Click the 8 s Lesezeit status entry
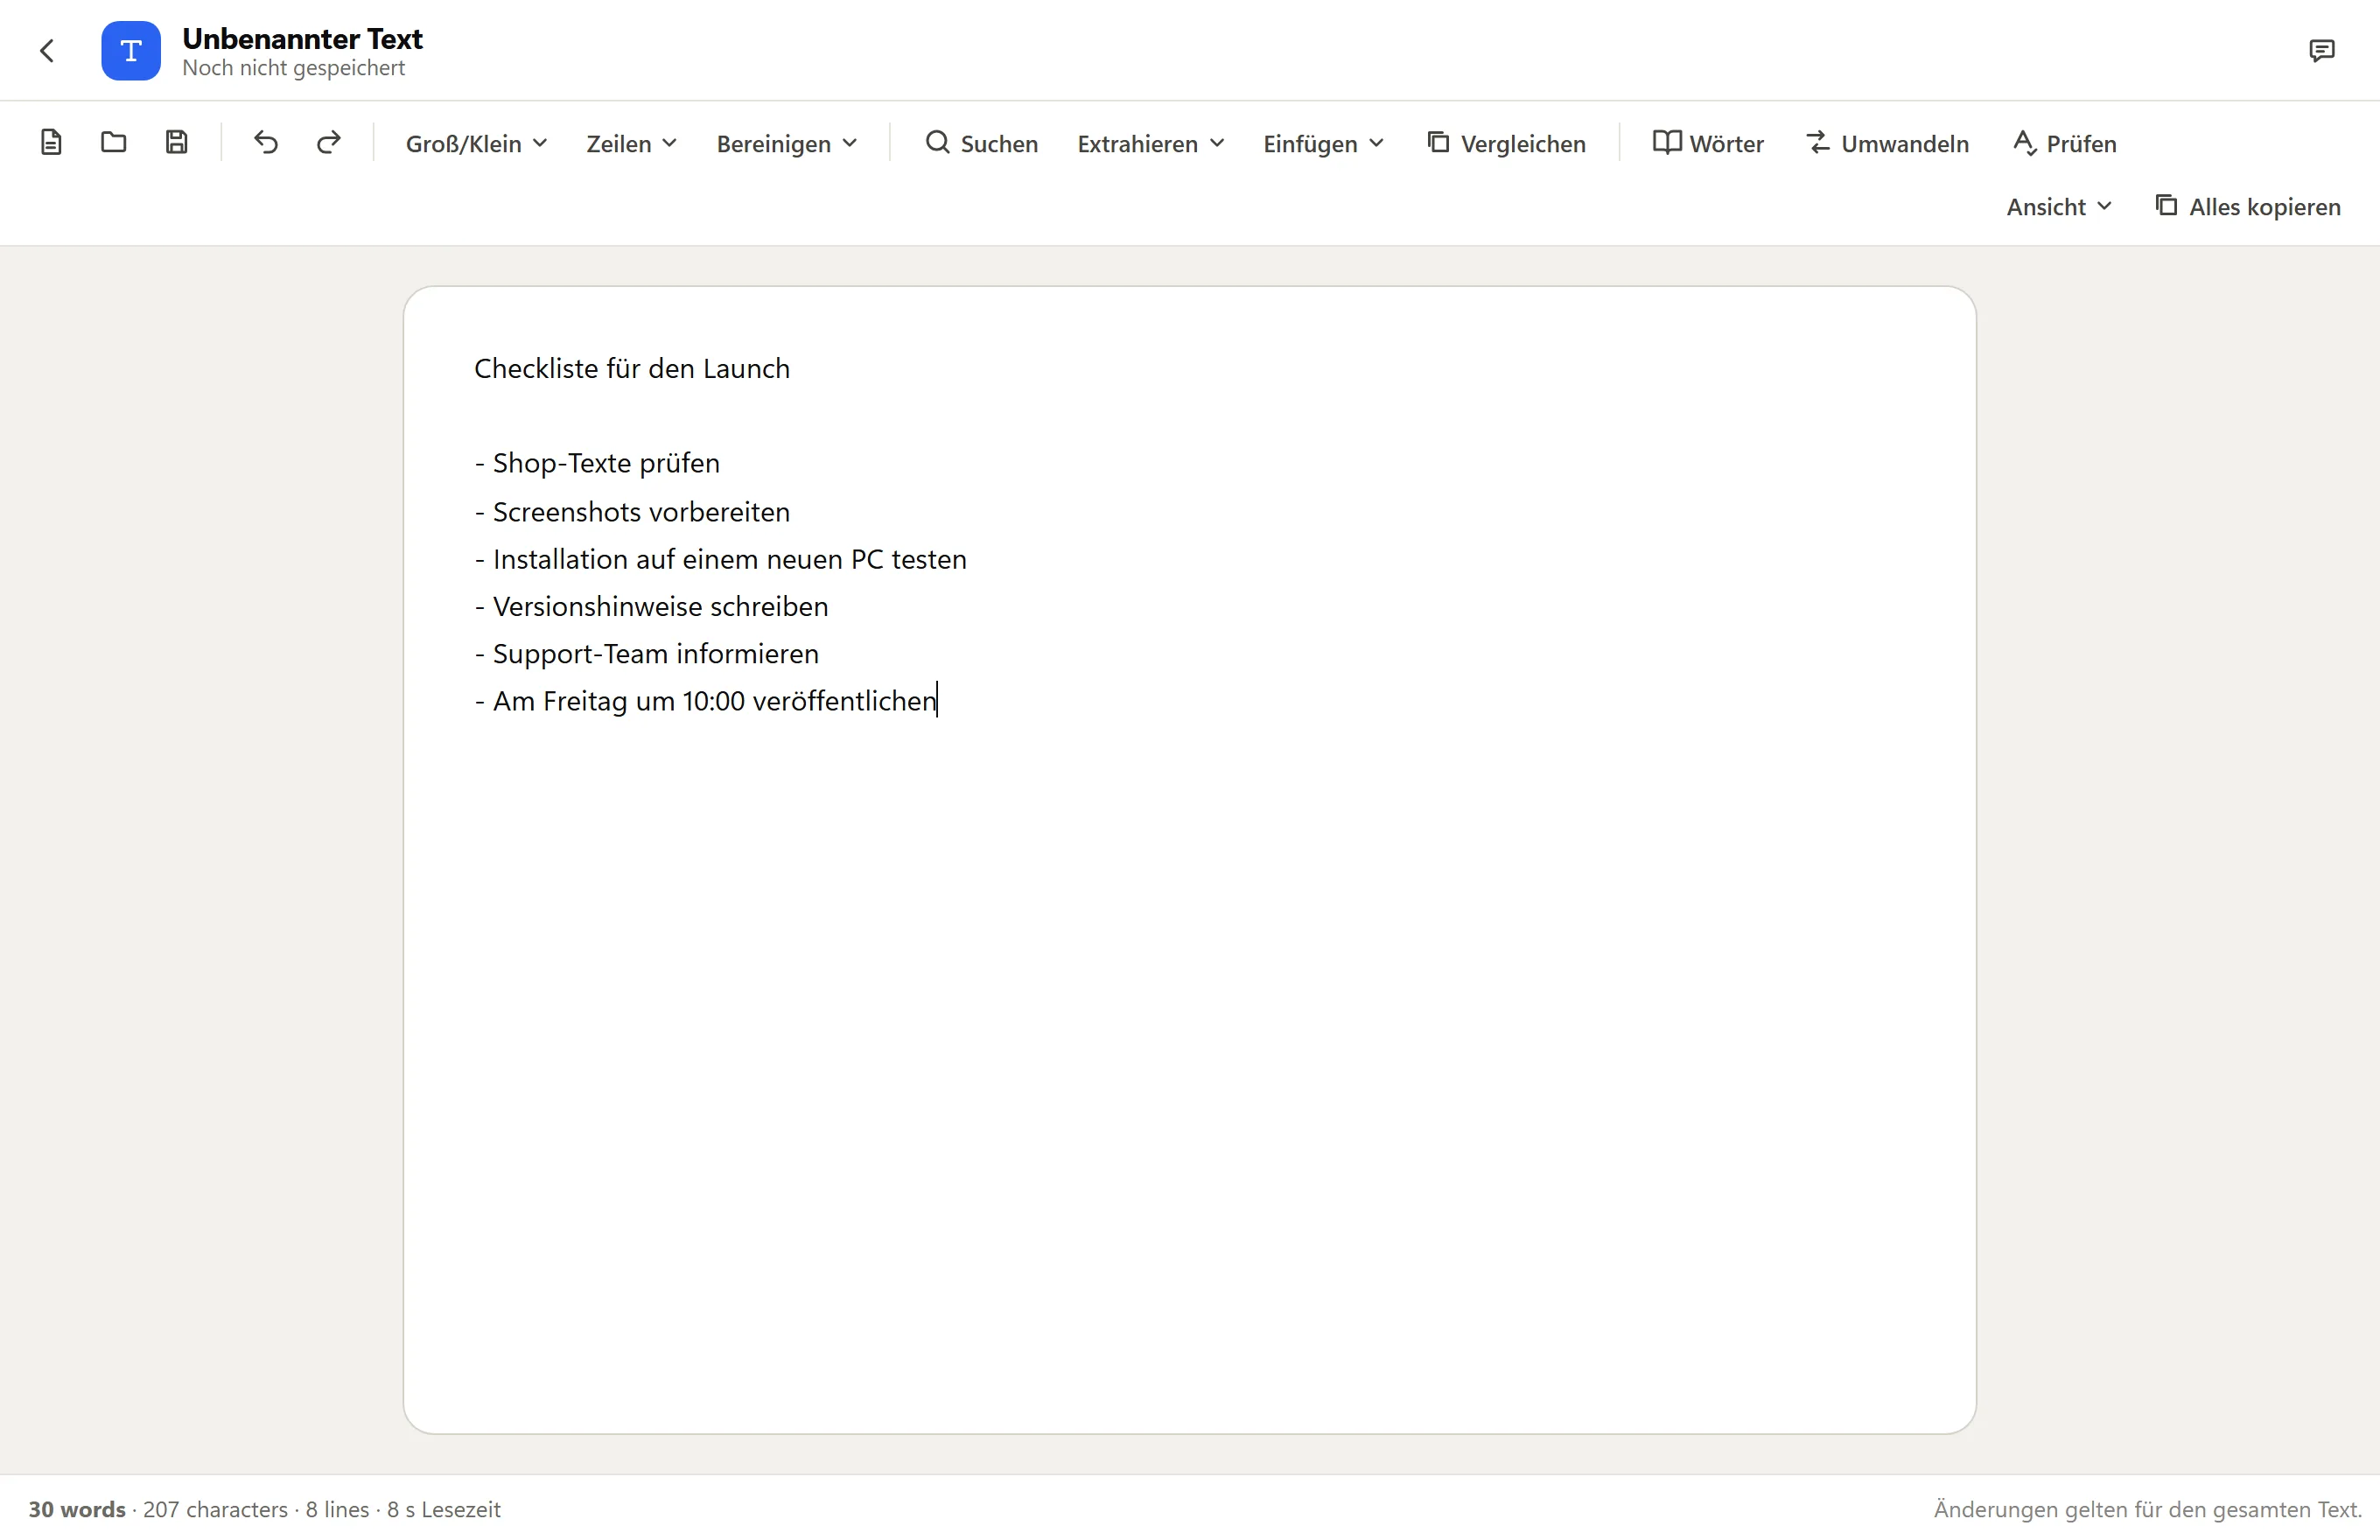2380x1540 pixels. 444,1510
